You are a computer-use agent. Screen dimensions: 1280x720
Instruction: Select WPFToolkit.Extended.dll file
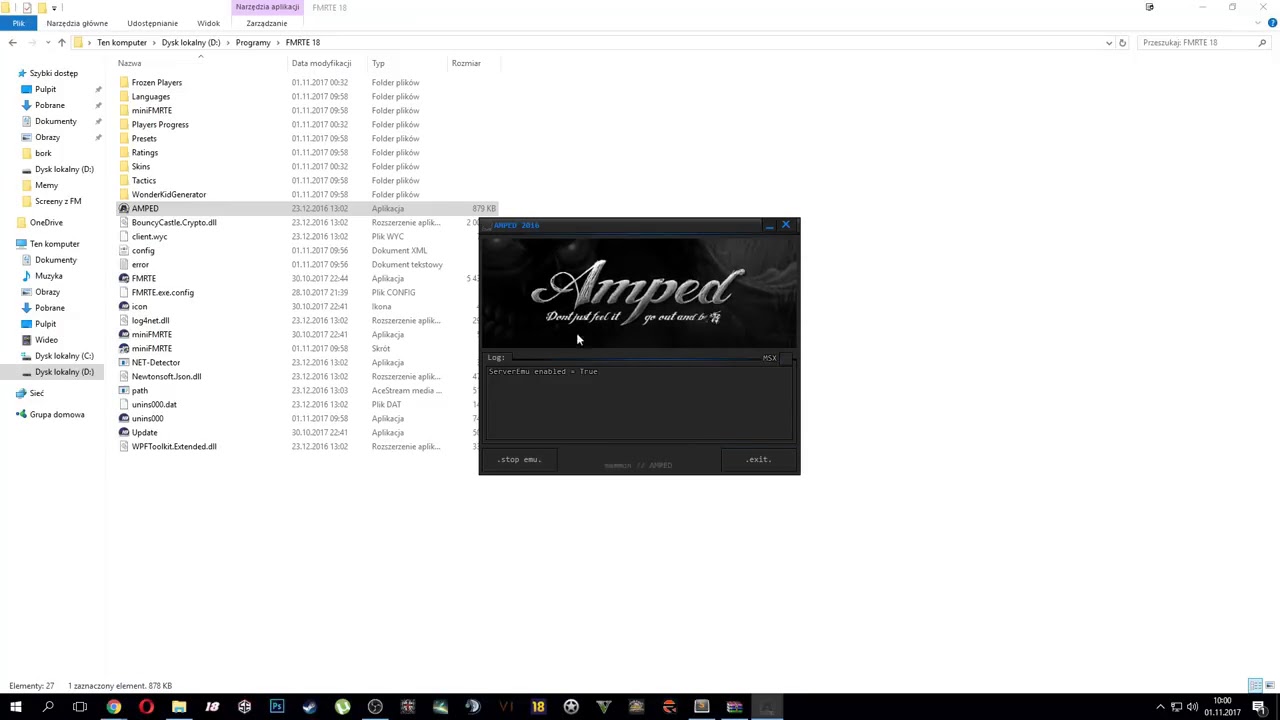pyautogui.click(x=174, y=447)
